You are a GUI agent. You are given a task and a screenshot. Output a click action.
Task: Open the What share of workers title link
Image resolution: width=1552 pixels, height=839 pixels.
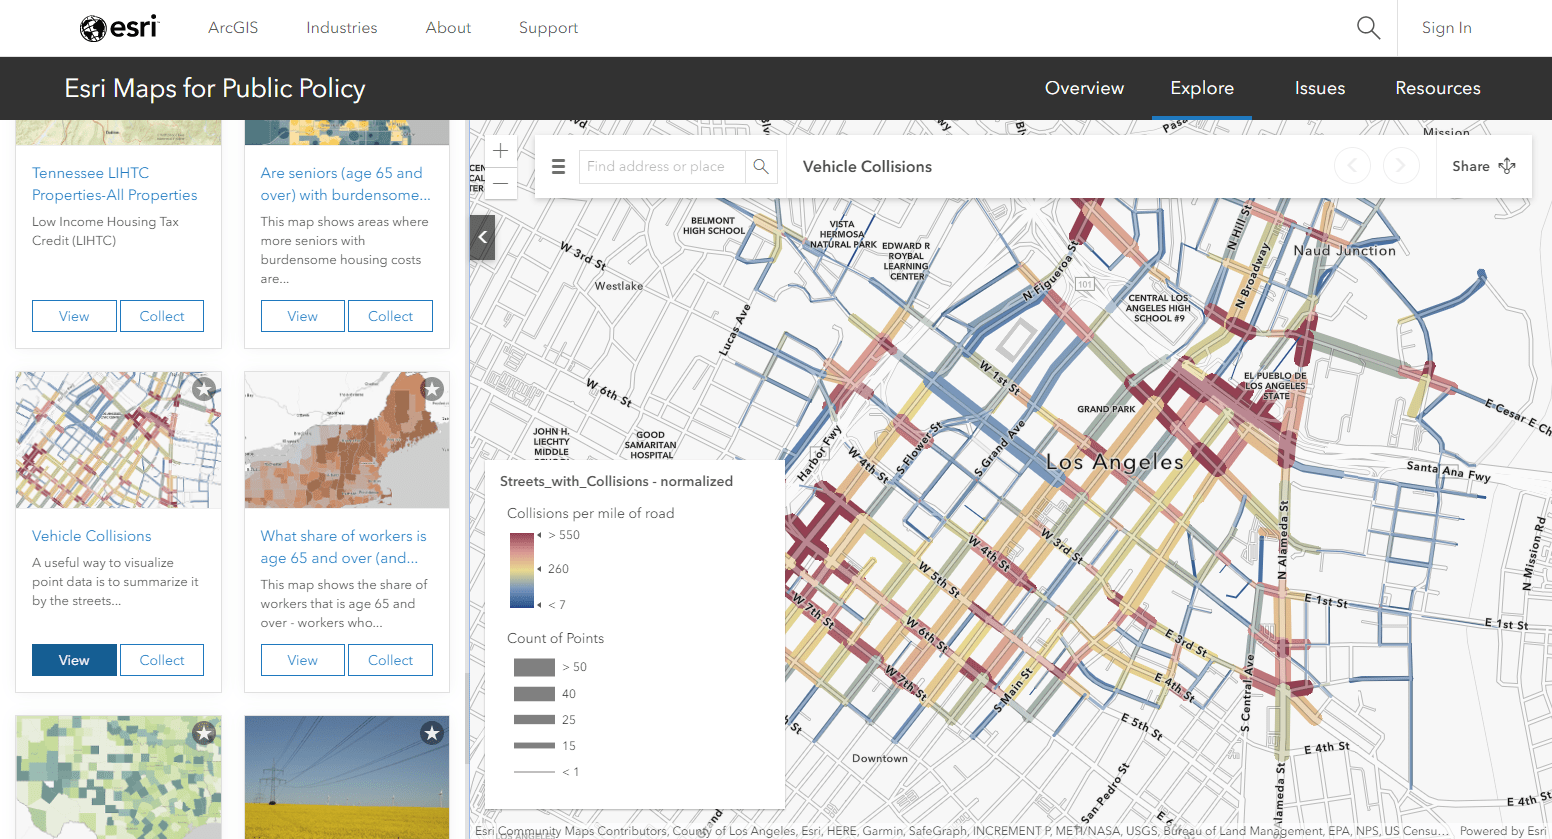[x=344, y=547]
